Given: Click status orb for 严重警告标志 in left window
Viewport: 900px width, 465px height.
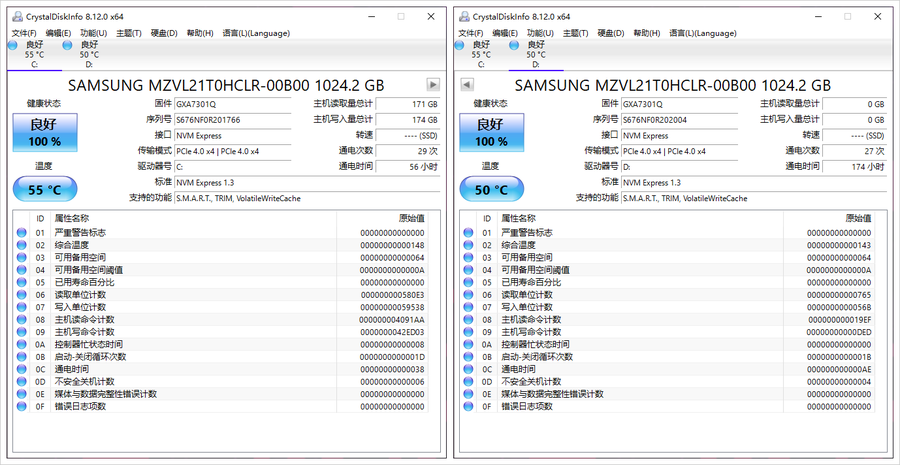Looking at the screenshot, I should click(22, 232).
